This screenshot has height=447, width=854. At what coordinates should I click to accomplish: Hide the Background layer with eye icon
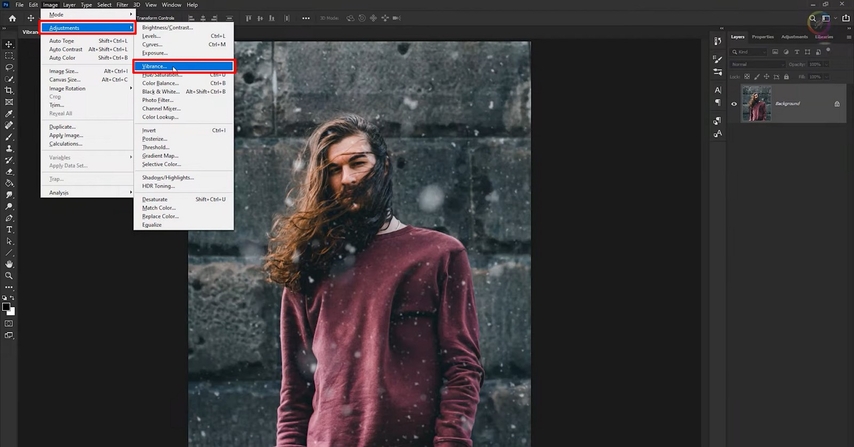(734, 104)
